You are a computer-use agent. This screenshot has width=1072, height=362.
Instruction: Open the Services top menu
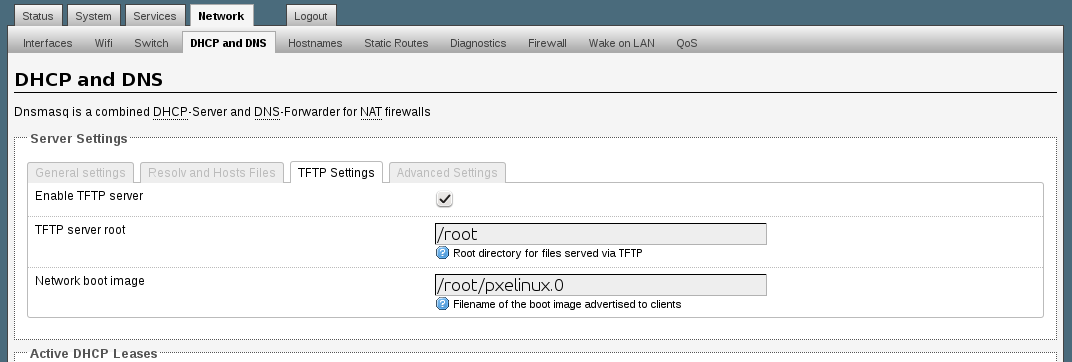click(155, 16)
